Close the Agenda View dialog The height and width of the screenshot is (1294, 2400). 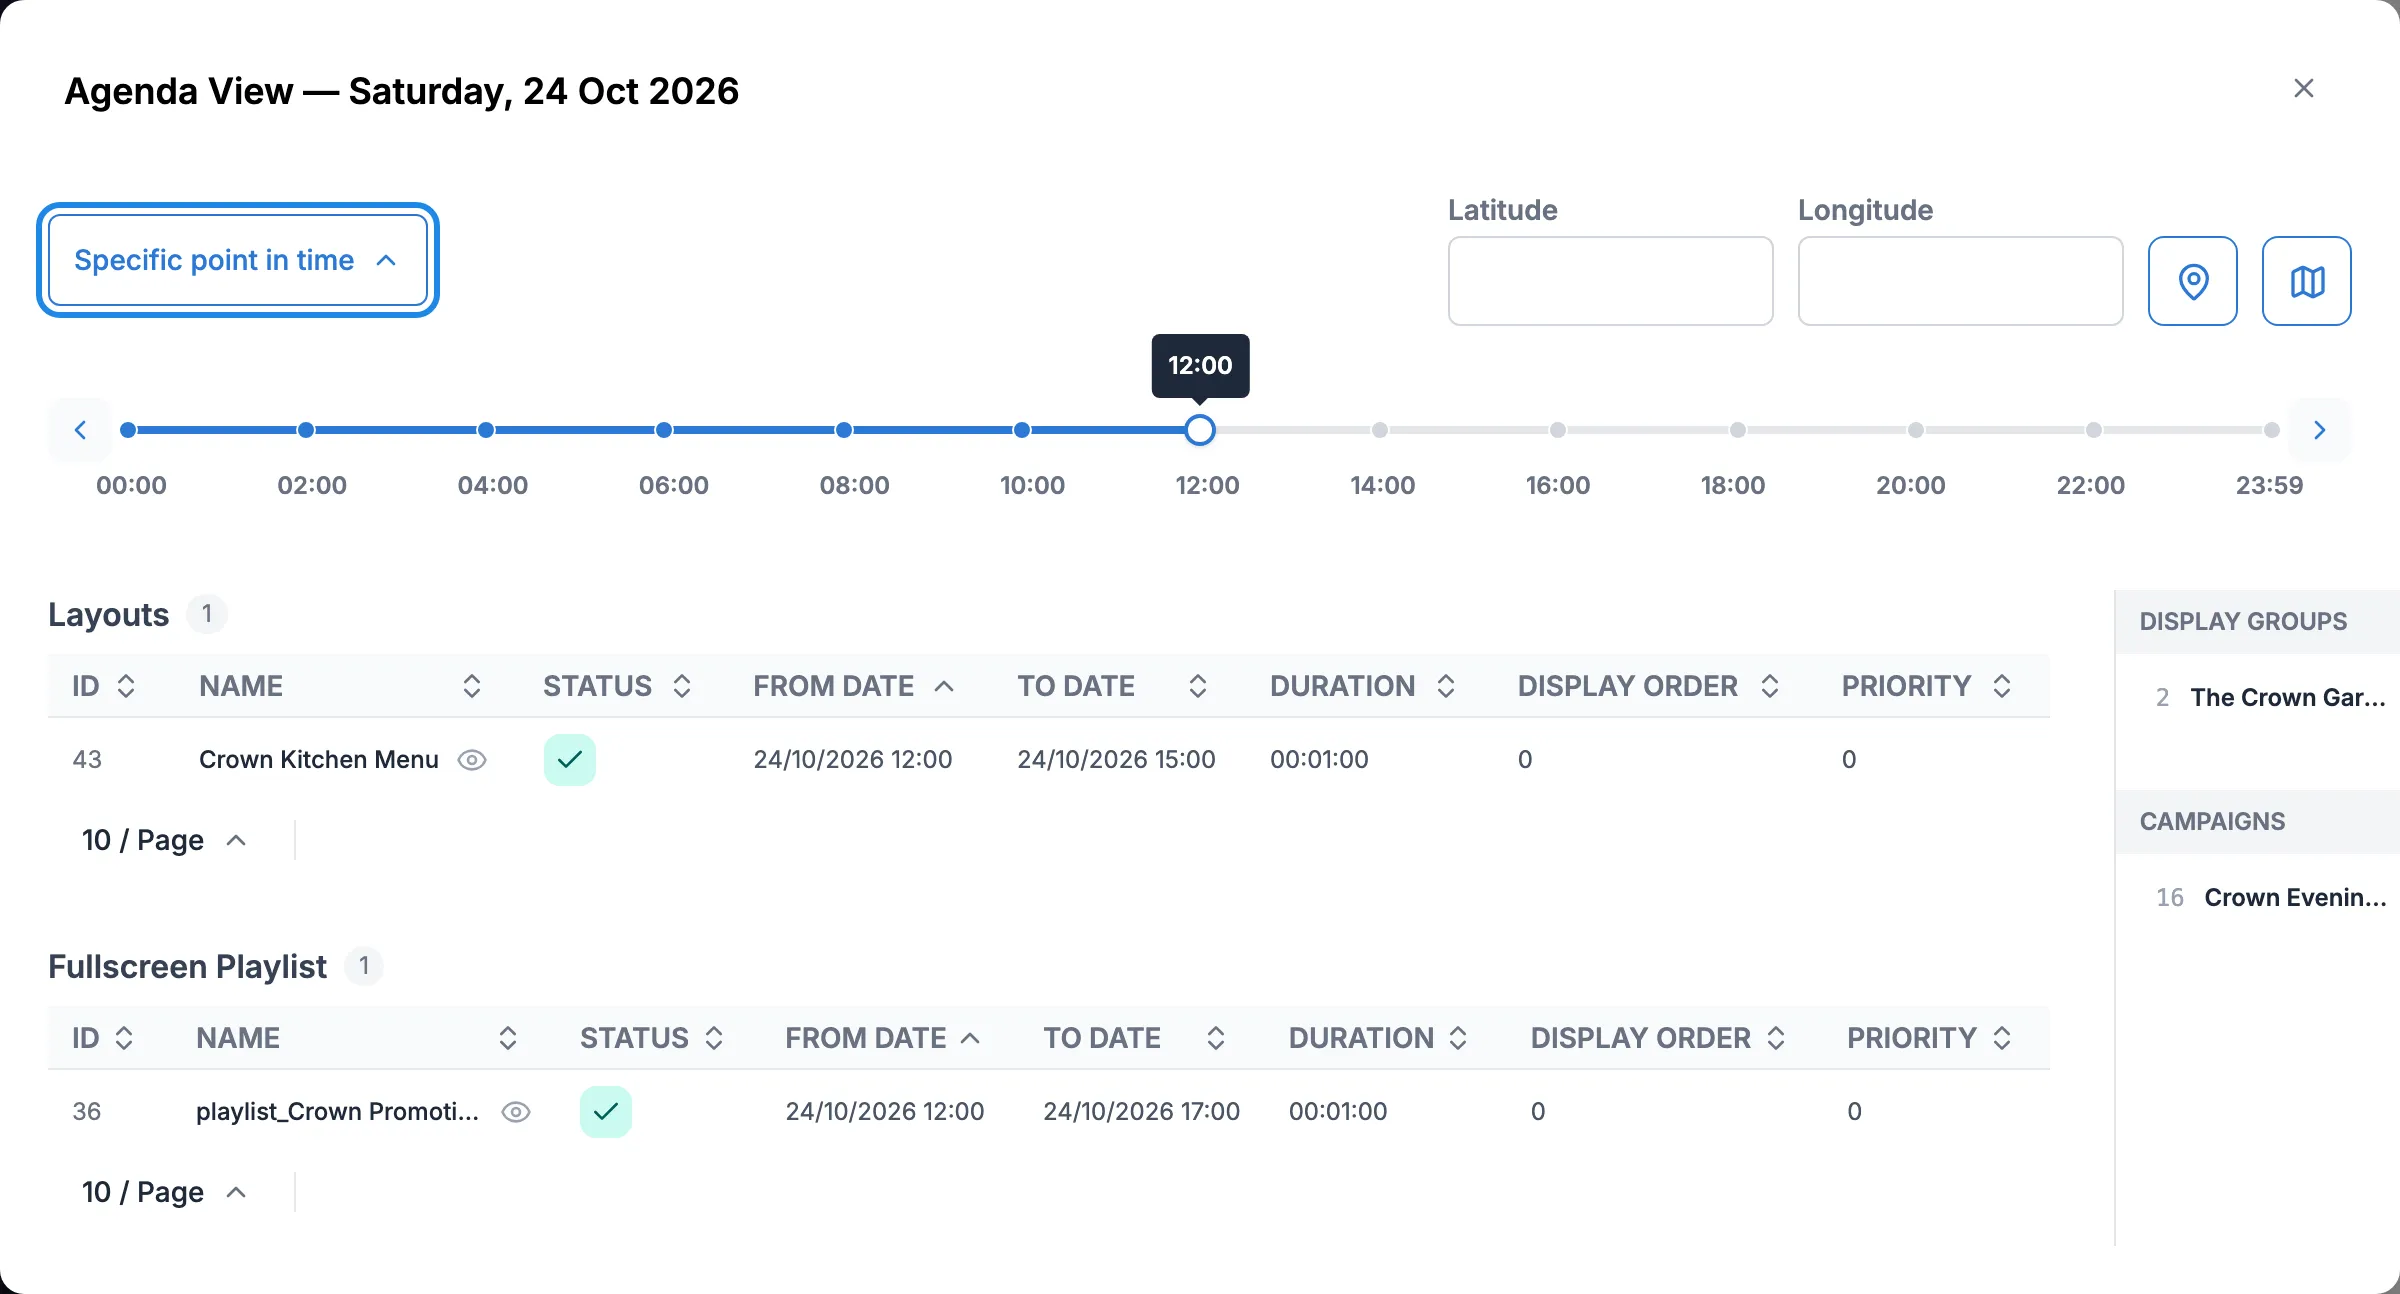tap(2304, 88)
